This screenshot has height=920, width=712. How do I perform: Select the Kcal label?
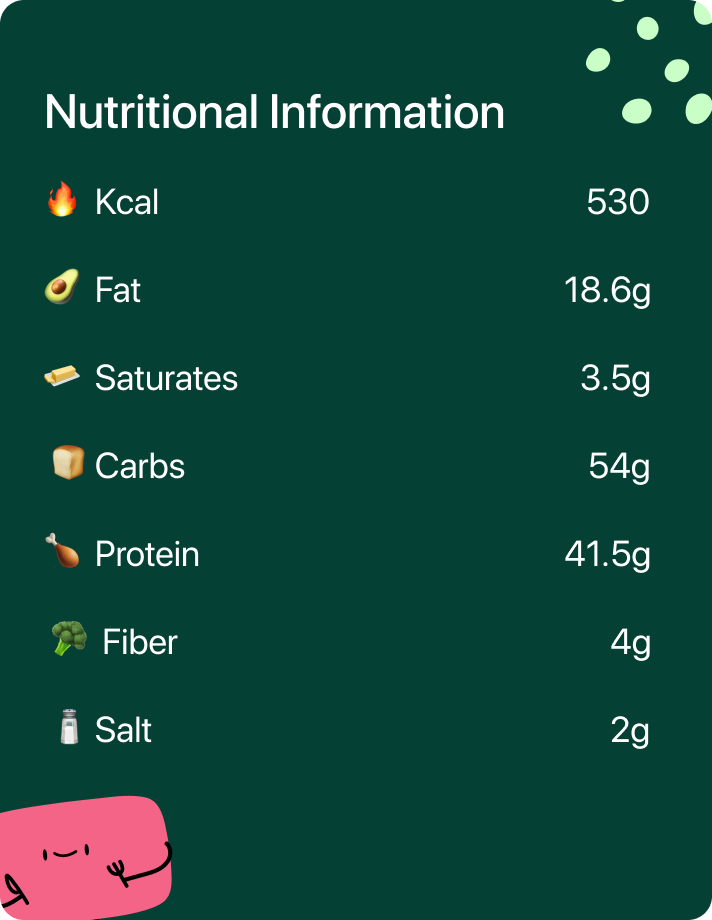pos(127,202)
